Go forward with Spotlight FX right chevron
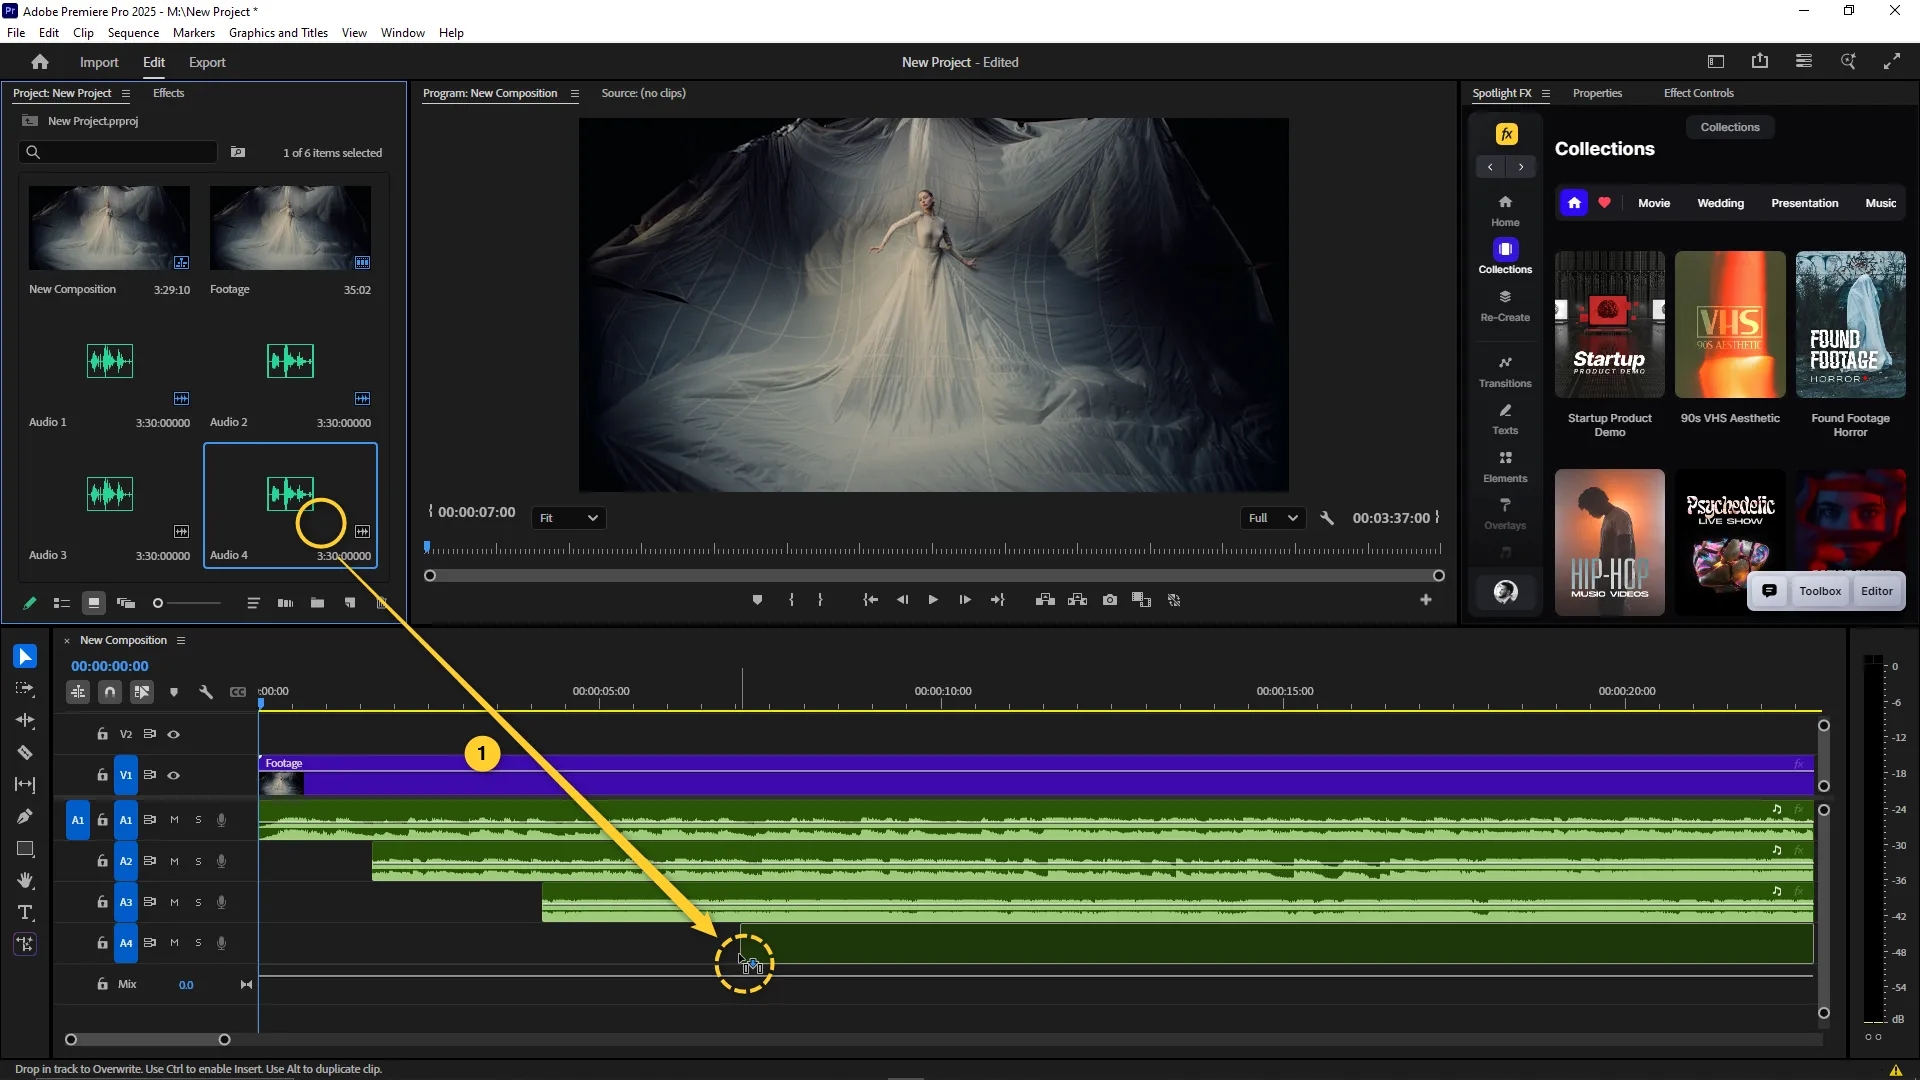The image size is (1920, 1080). [1521, 167]
